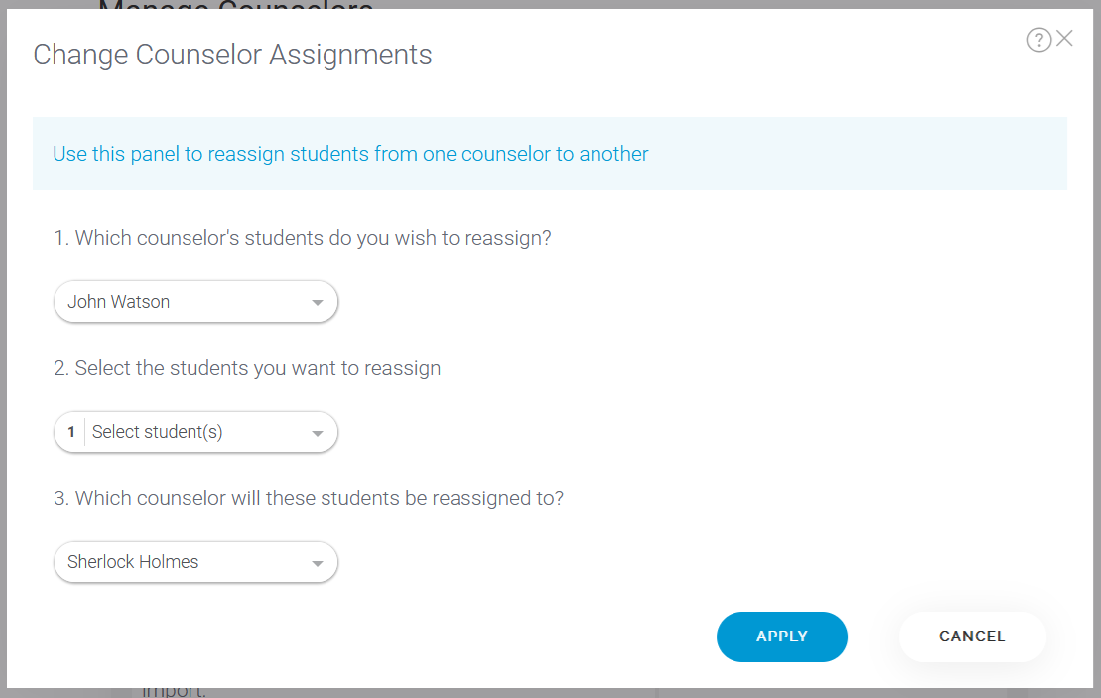Click the background import text below dialog

click(x=174, y=692)
